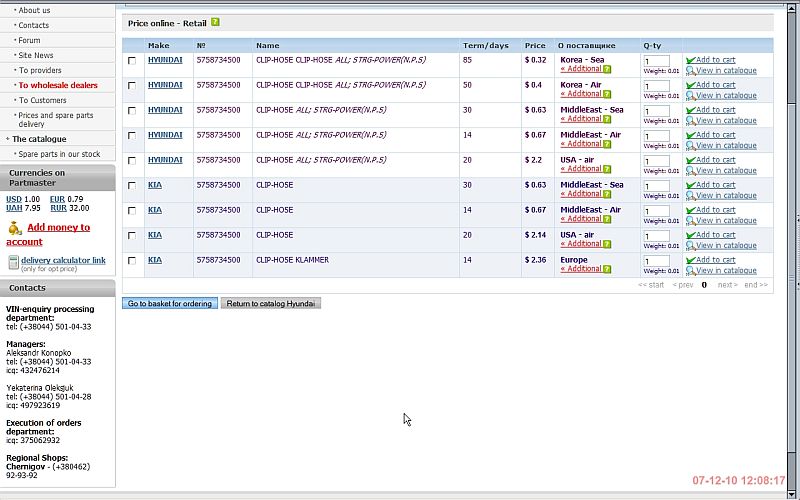Open Site News in sidebar
The image size is (800, 500).
coord(36,55)
